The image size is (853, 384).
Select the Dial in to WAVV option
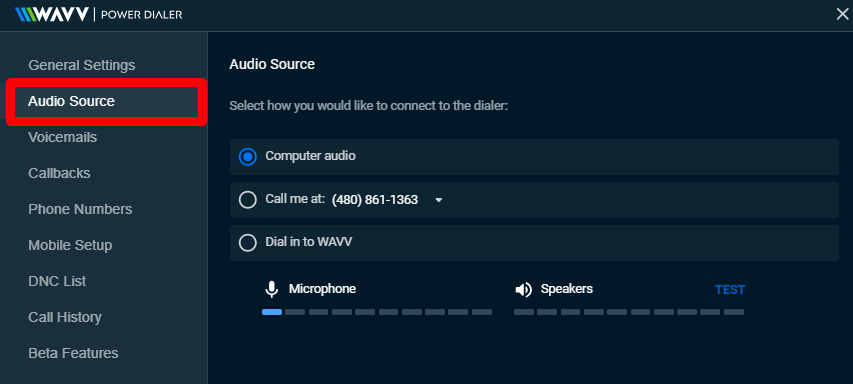click(248, 243)
